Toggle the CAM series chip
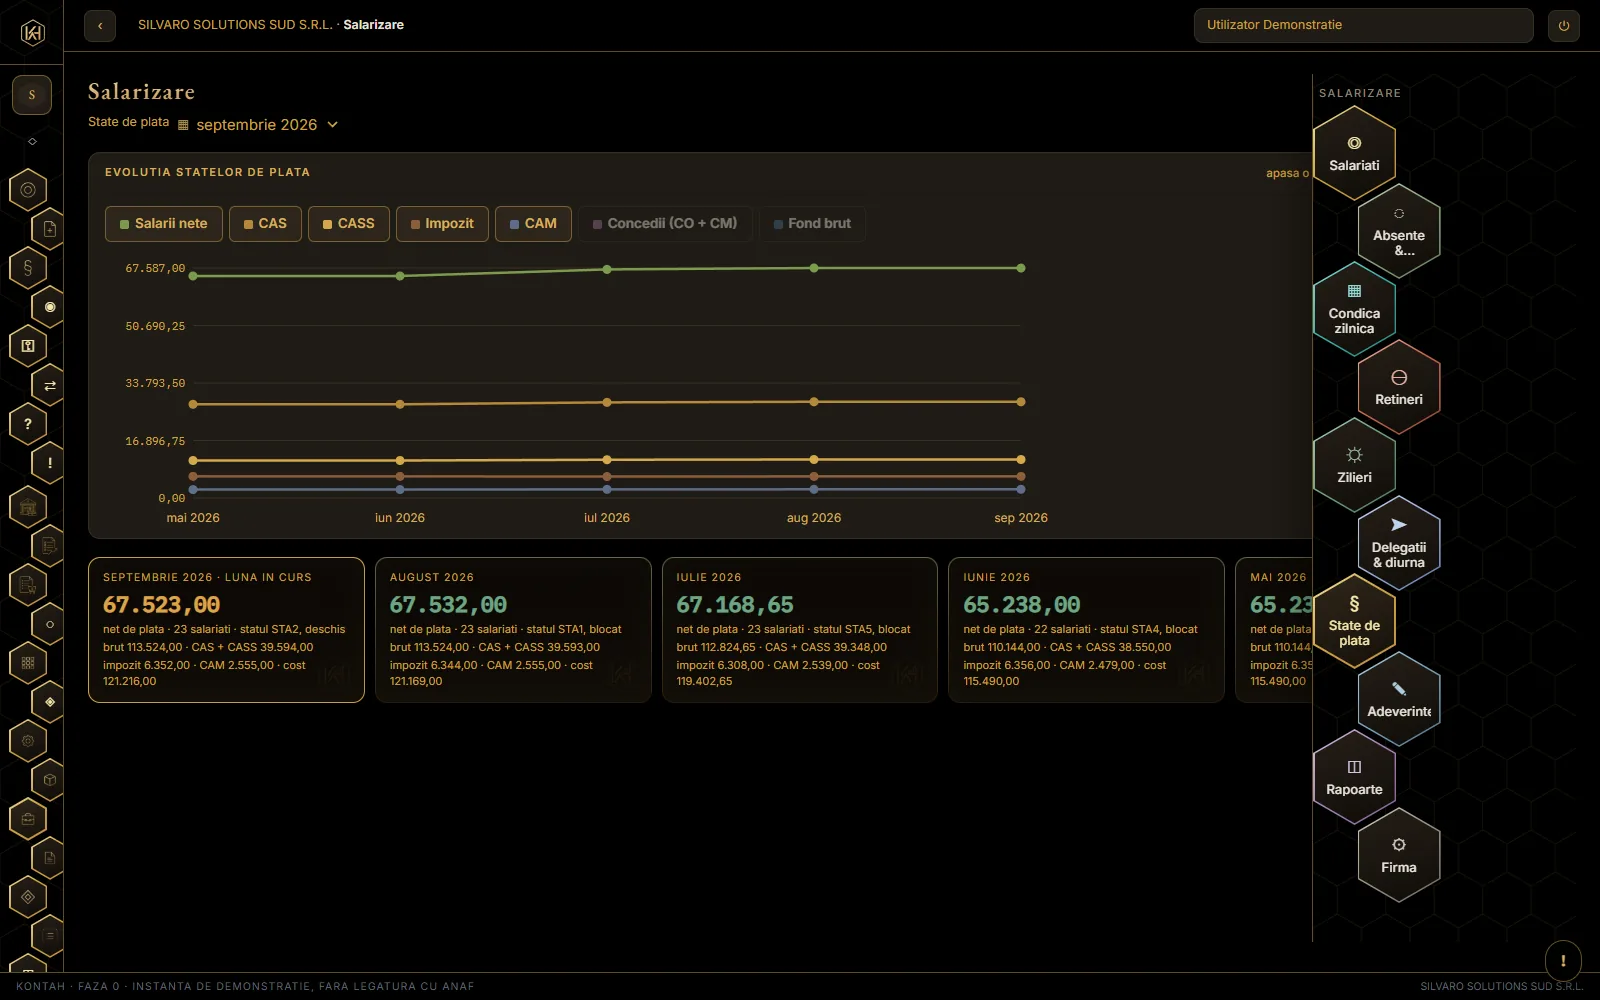The image size is (1600, 1000). click(533, 224)
